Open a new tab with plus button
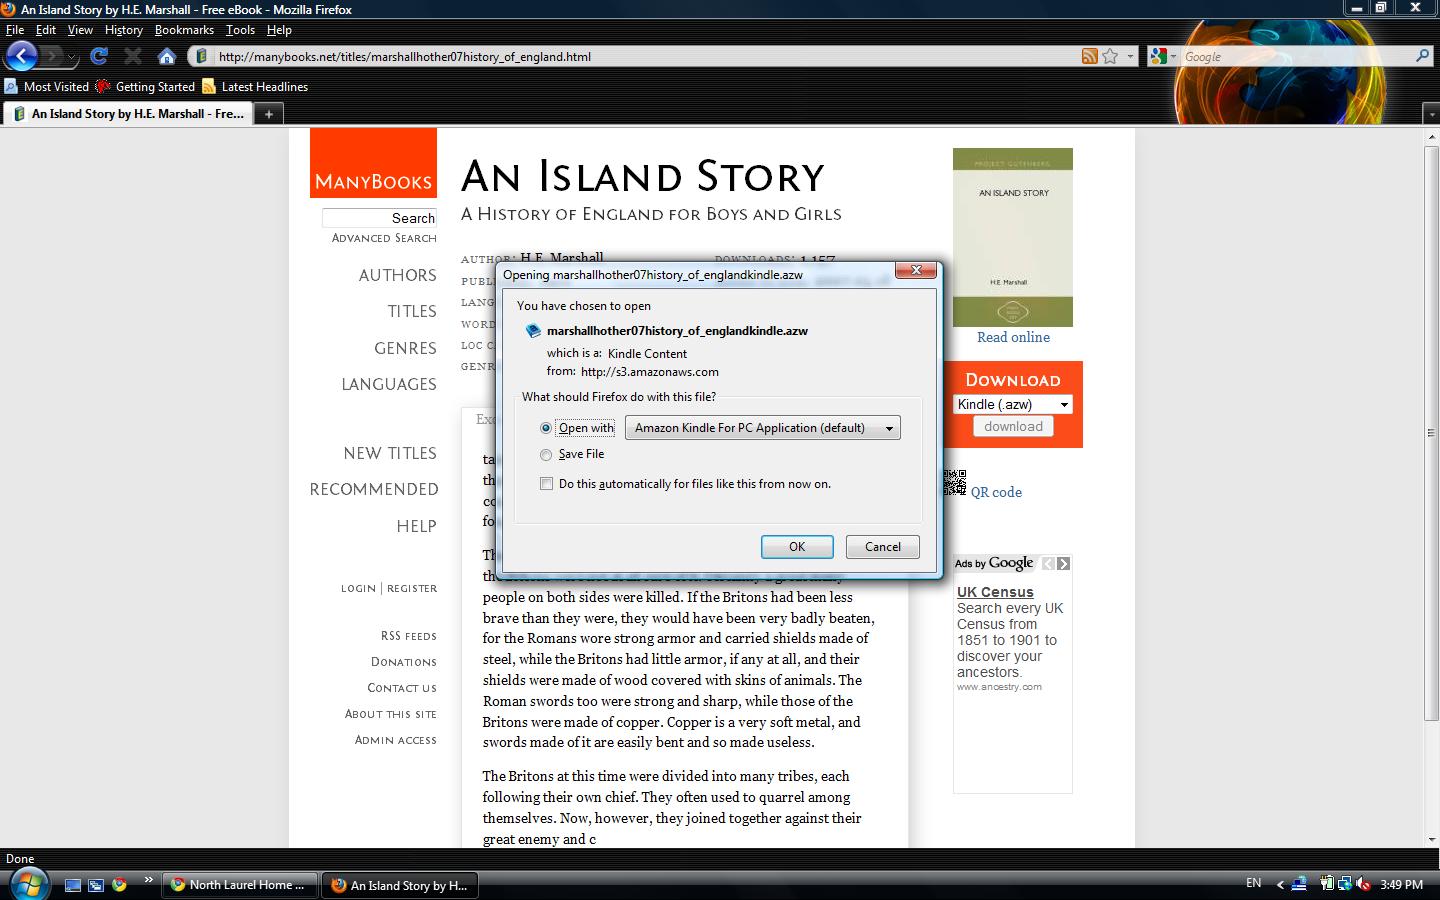The image size is (1440, 900). pos(268,114)
